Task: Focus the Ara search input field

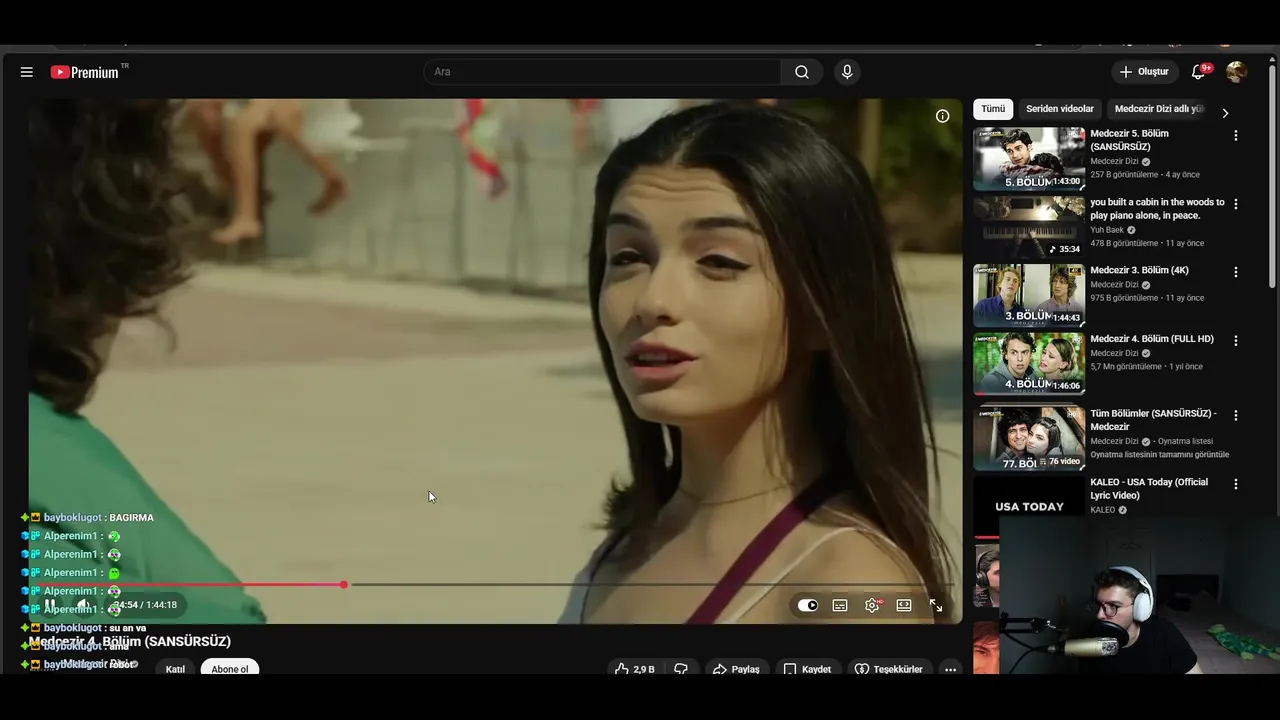Action: (x=602, y=72)
